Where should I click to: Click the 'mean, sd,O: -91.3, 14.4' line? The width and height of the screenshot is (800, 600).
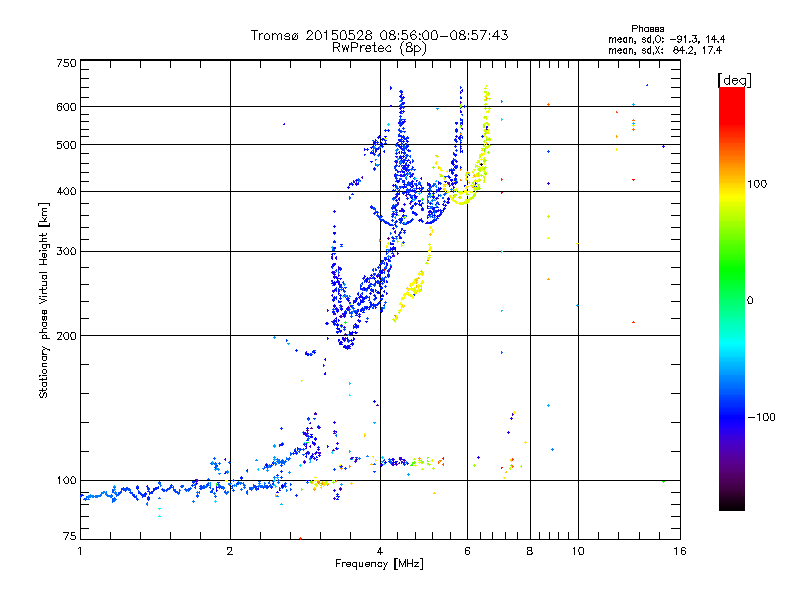pyautogui.click(x=666, y=39)
